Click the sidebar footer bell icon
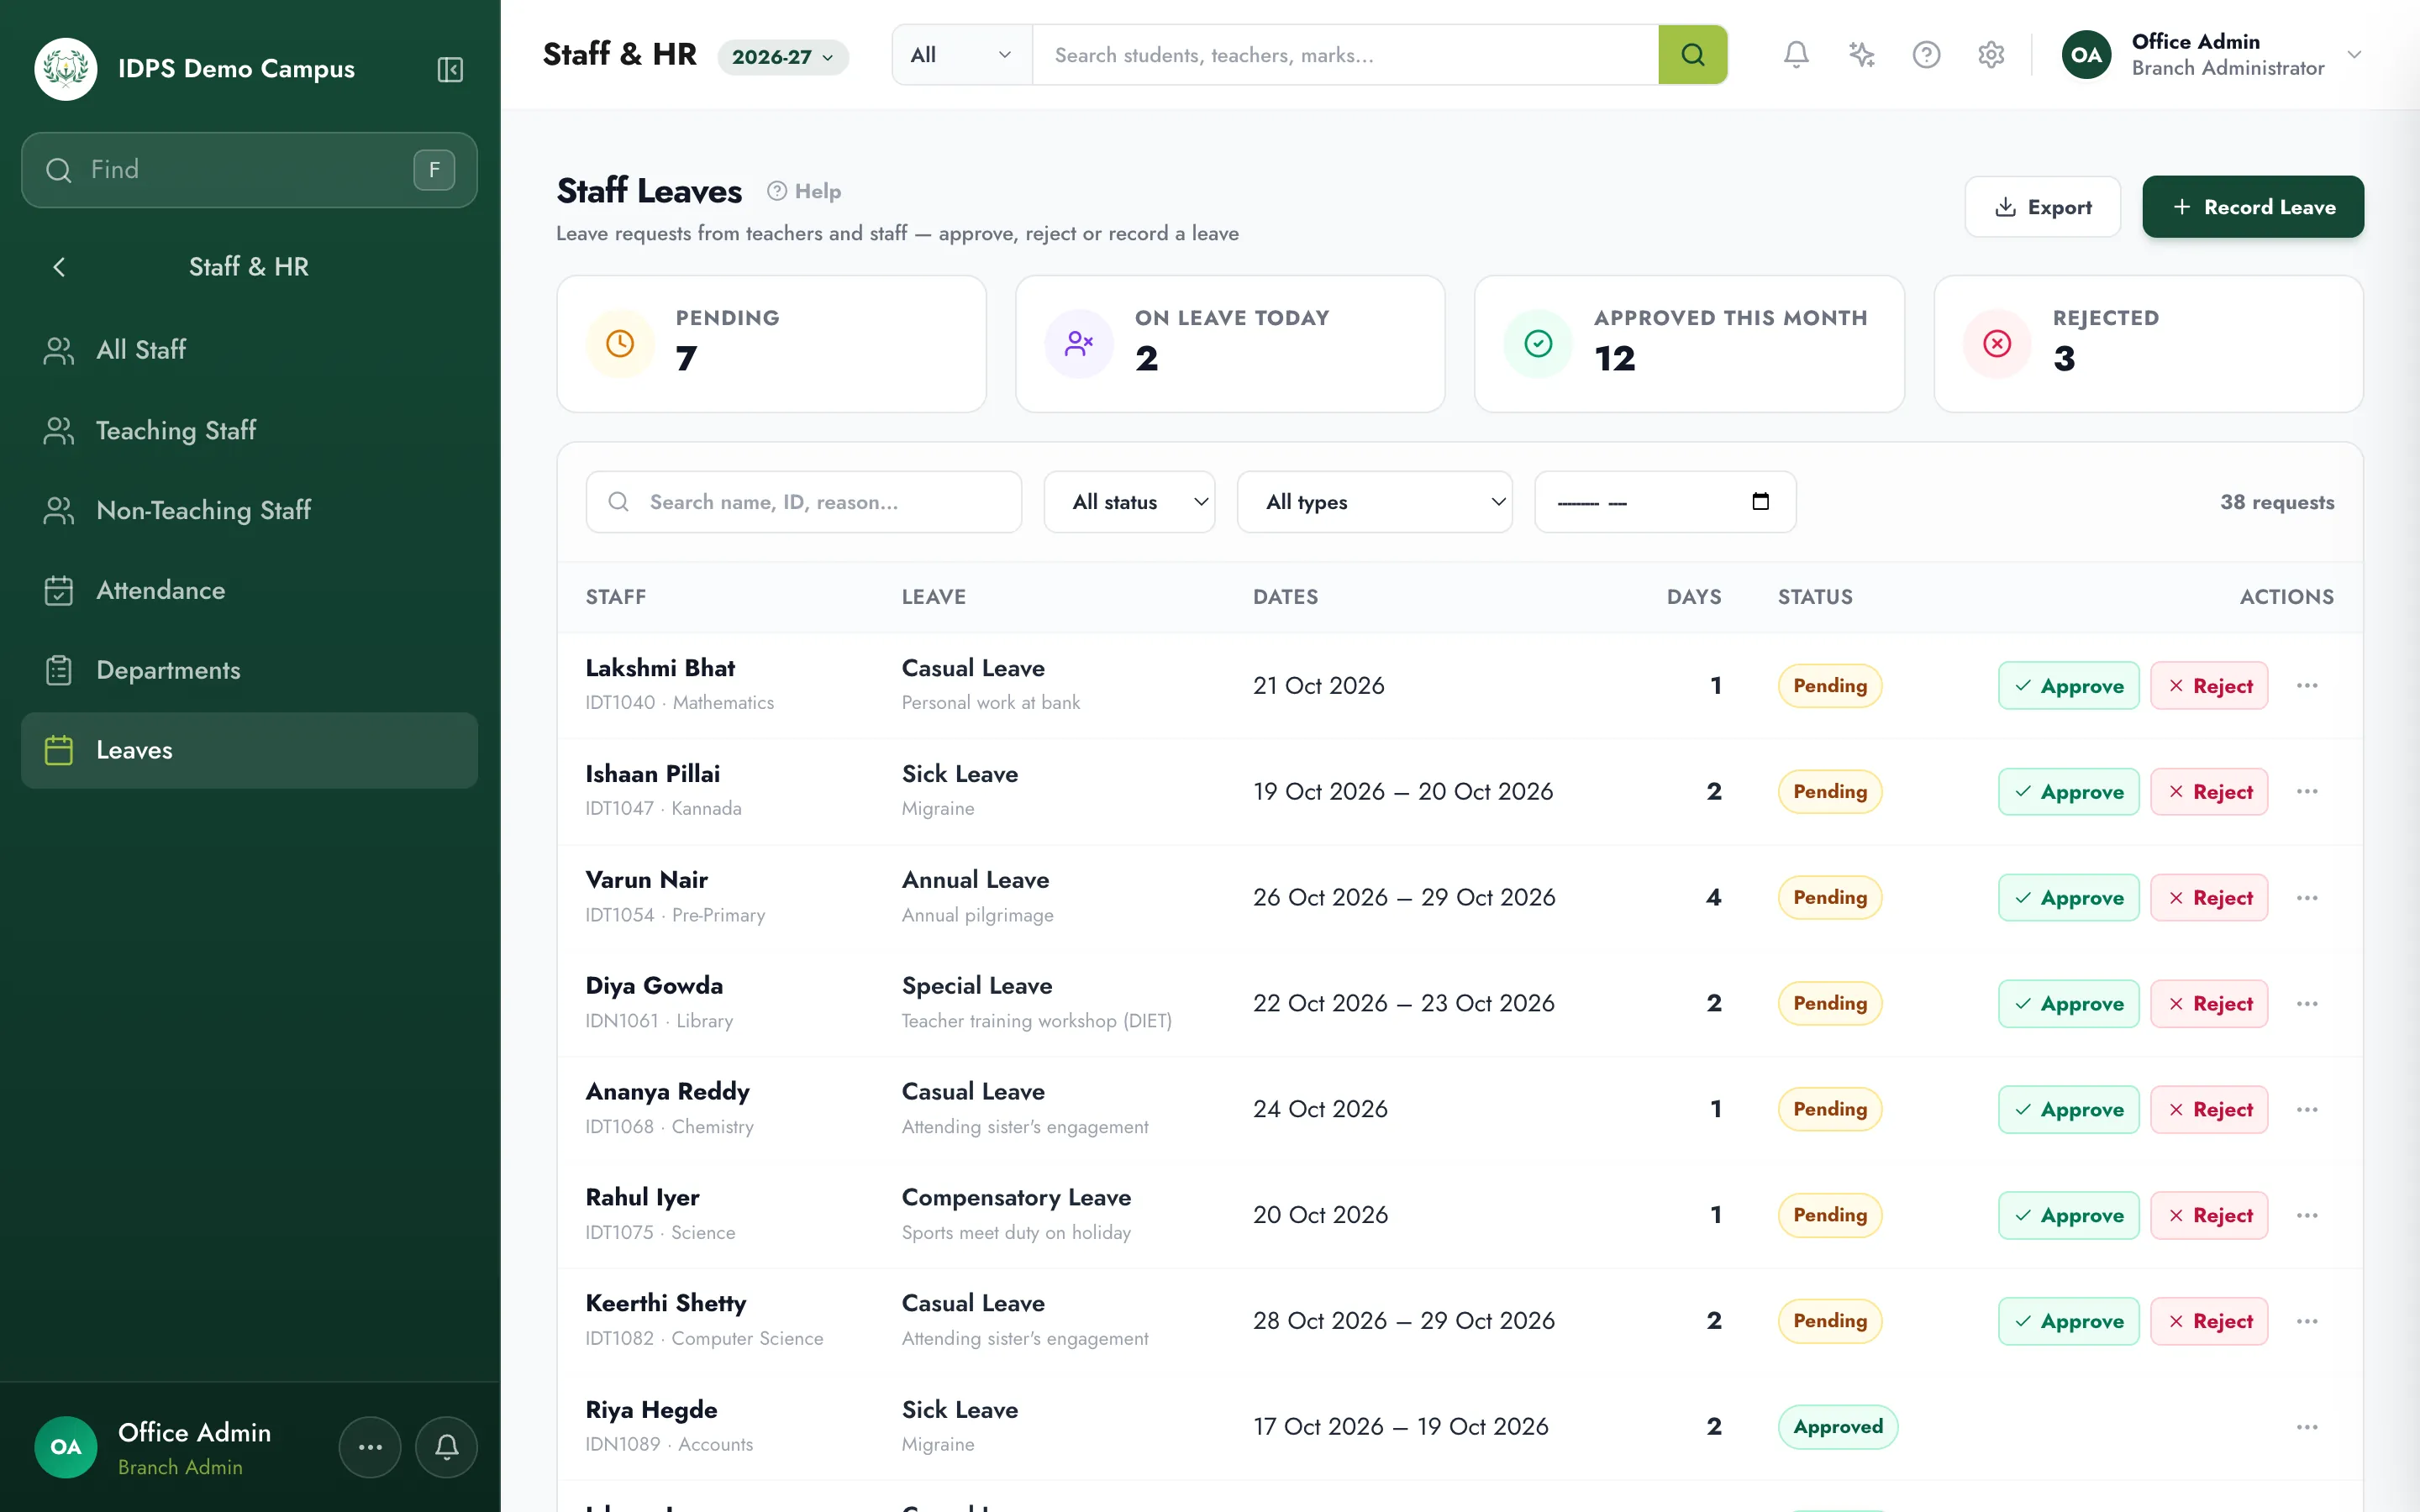 [x=446, y=1446]
